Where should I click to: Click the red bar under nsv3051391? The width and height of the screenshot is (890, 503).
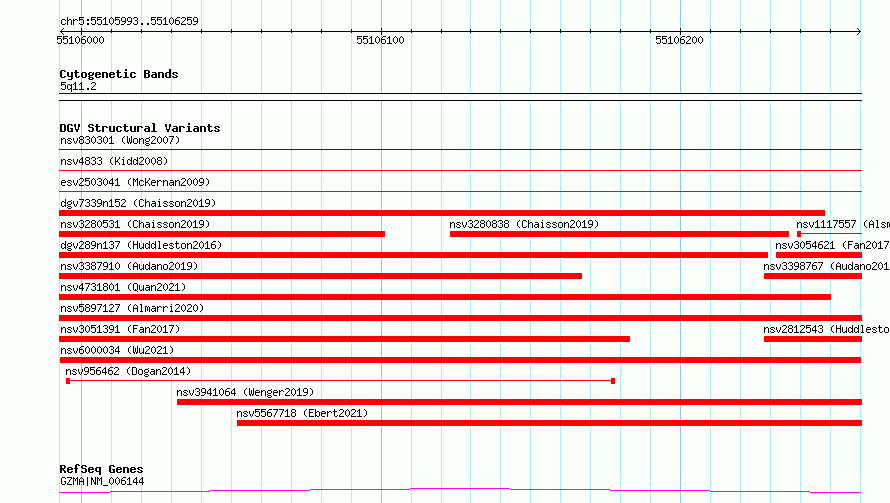pos(345,339)
